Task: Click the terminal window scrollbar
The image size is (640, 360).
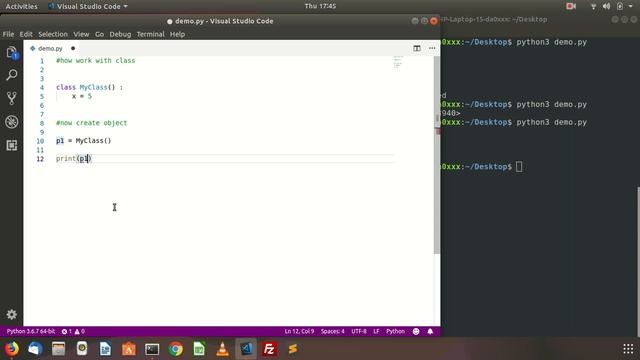Action: (x=638, y=262)
